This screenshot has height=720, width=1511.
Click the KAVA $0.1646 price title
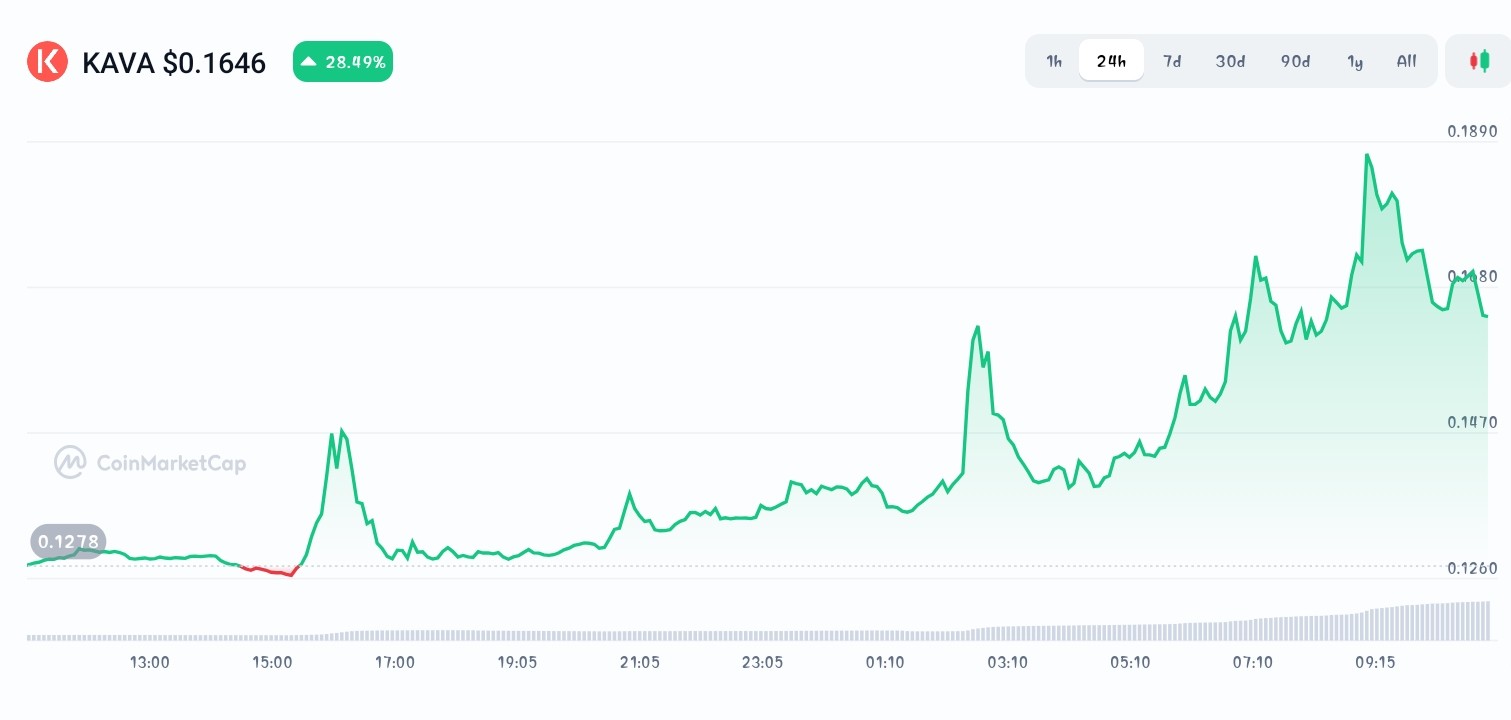(x=174, y=63)
